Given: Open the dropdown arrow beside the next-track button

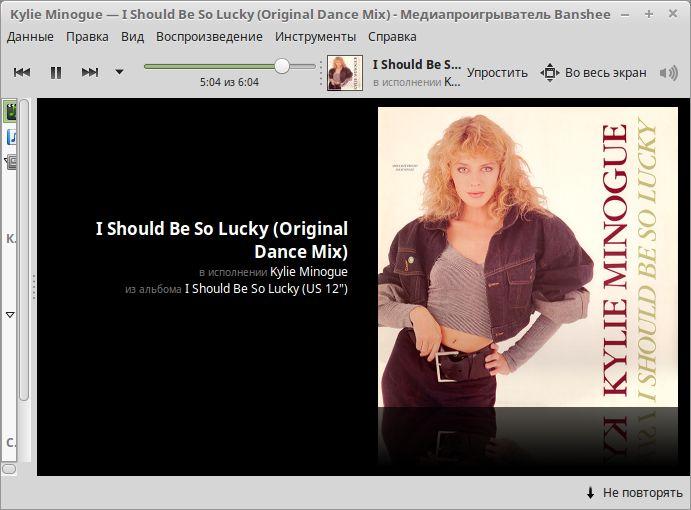Looking at the screenshot, I should (119, 72).
